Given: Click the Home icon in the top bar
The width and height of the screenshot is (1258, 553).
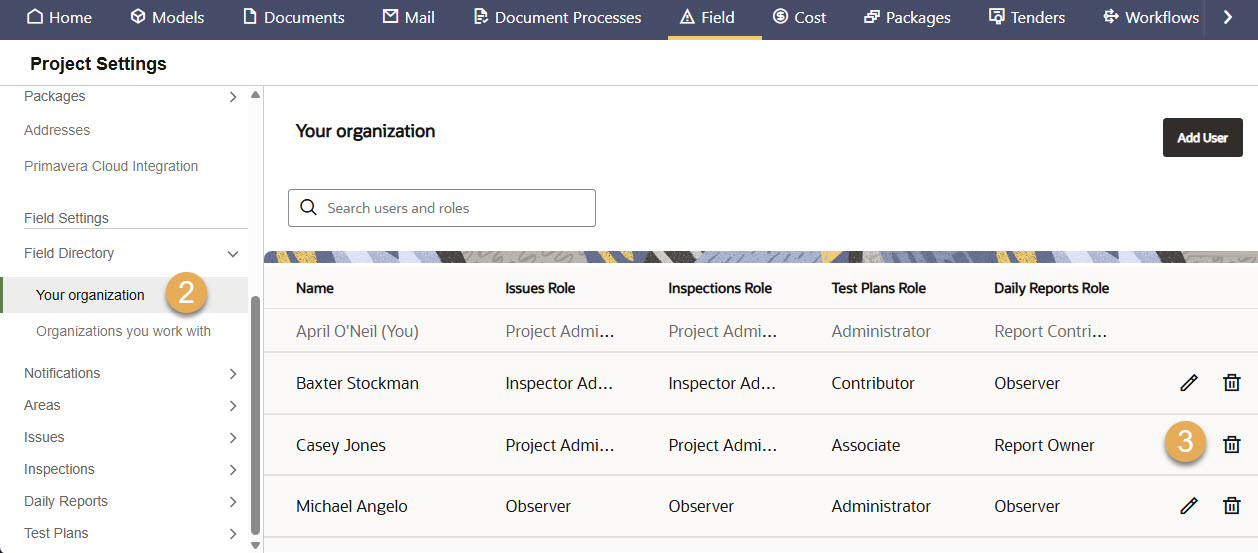Looking at the screenshot, I should pos(35,17).
